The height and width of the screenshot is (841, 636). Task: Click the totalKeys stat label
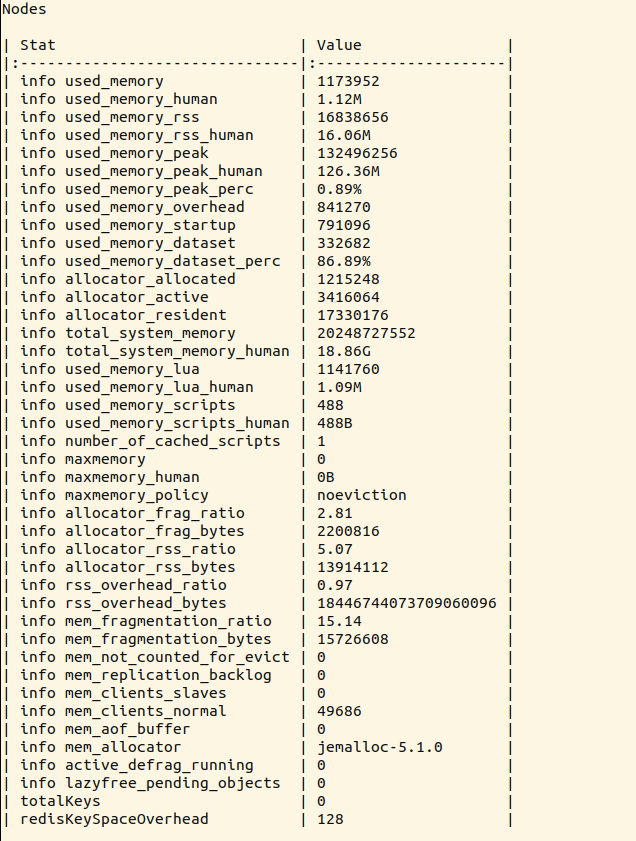(60, 801)
